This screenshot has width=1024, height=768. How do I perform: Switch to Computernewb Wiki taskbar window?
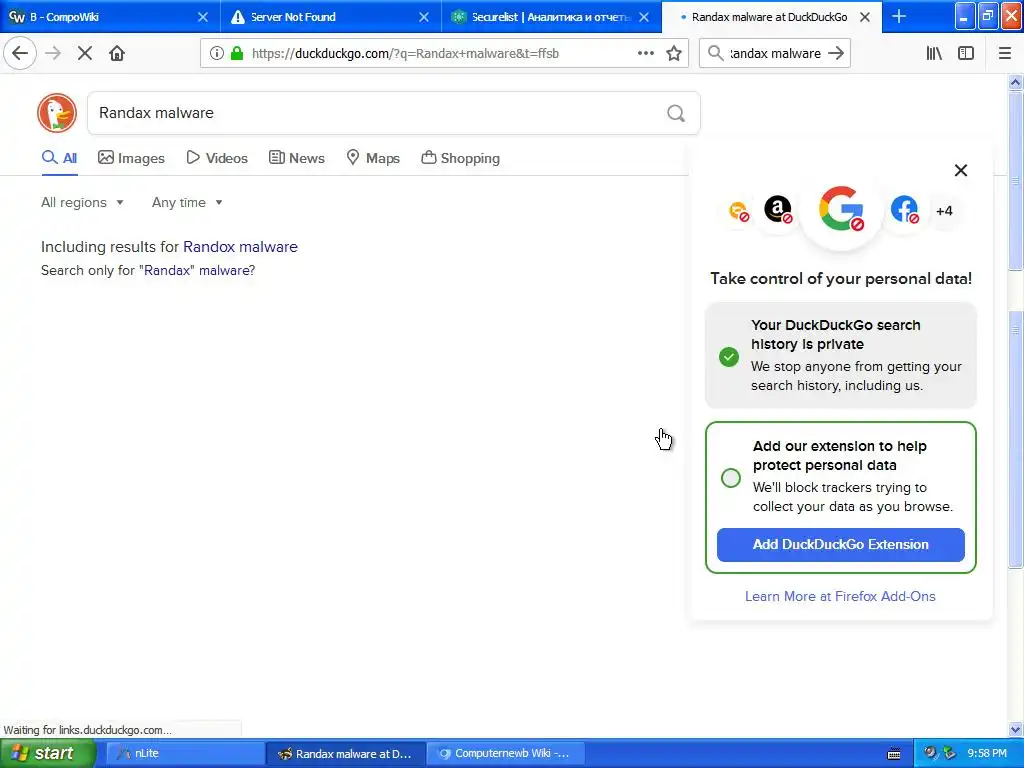point(504,754)
